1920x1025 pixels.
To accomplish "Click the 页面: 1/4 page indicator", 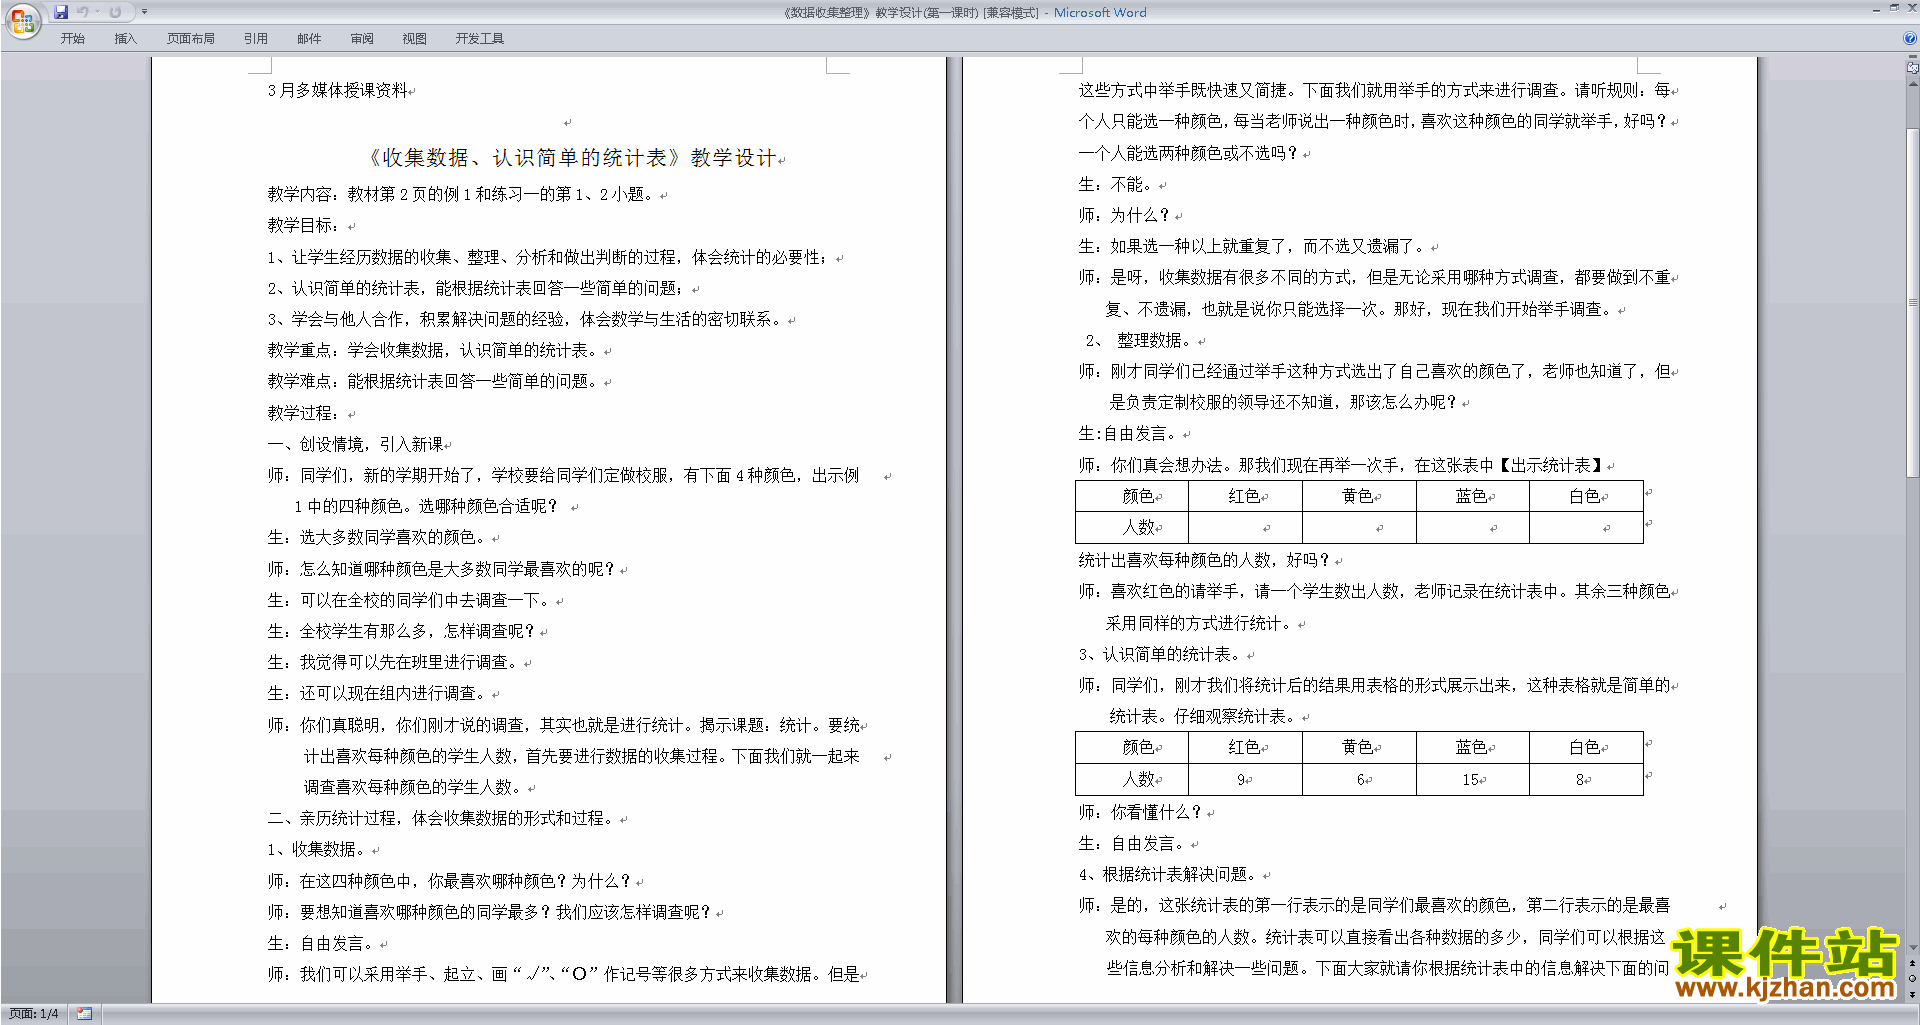I will click(x=34, y=1014).
